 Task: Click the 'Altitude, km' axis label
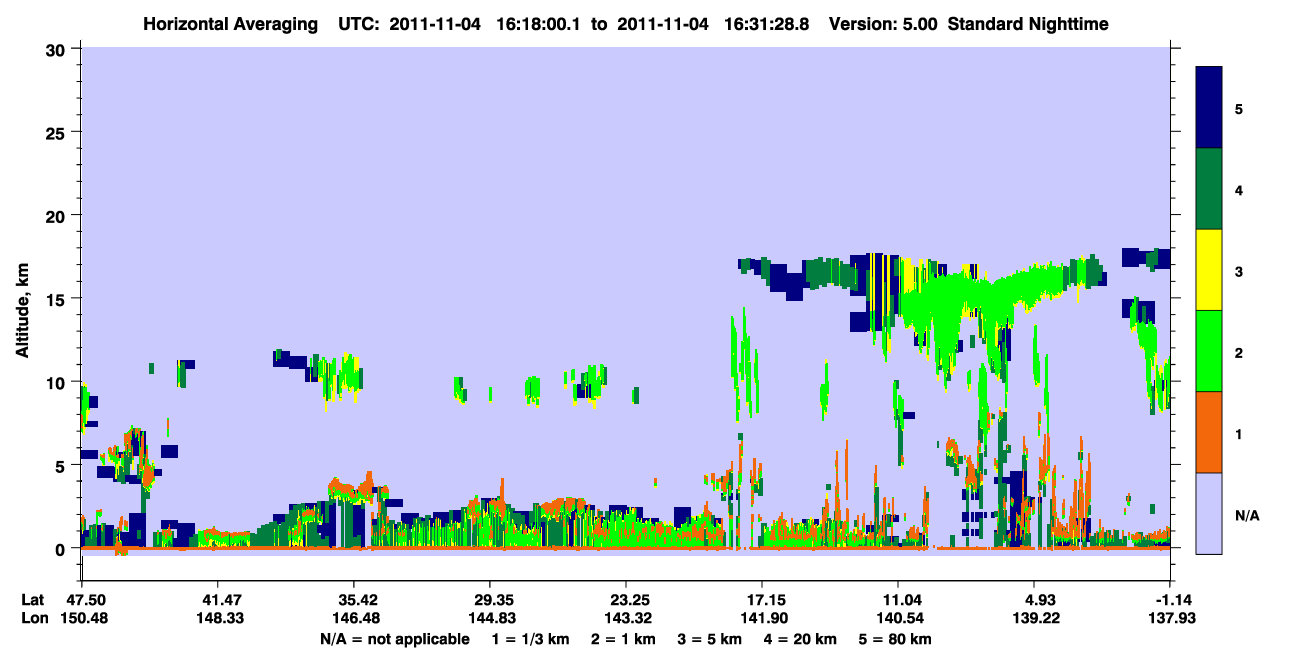point(22,310)
